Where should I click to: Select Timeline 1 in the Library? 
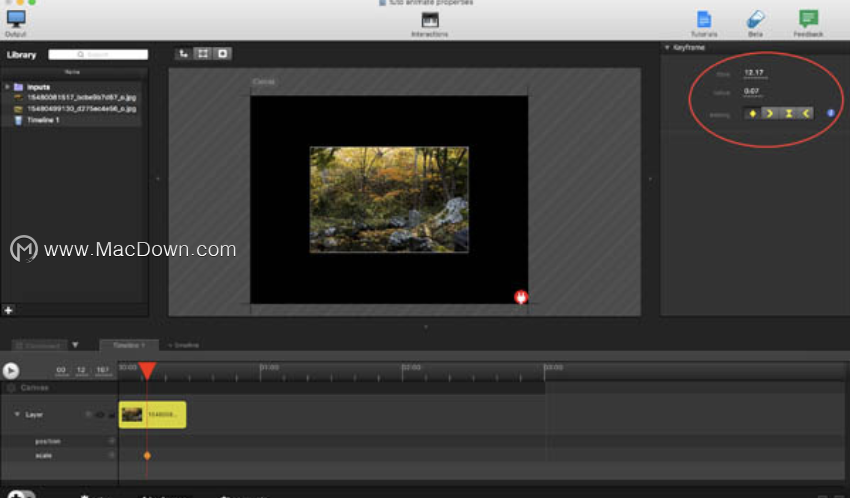coord(72,120)
